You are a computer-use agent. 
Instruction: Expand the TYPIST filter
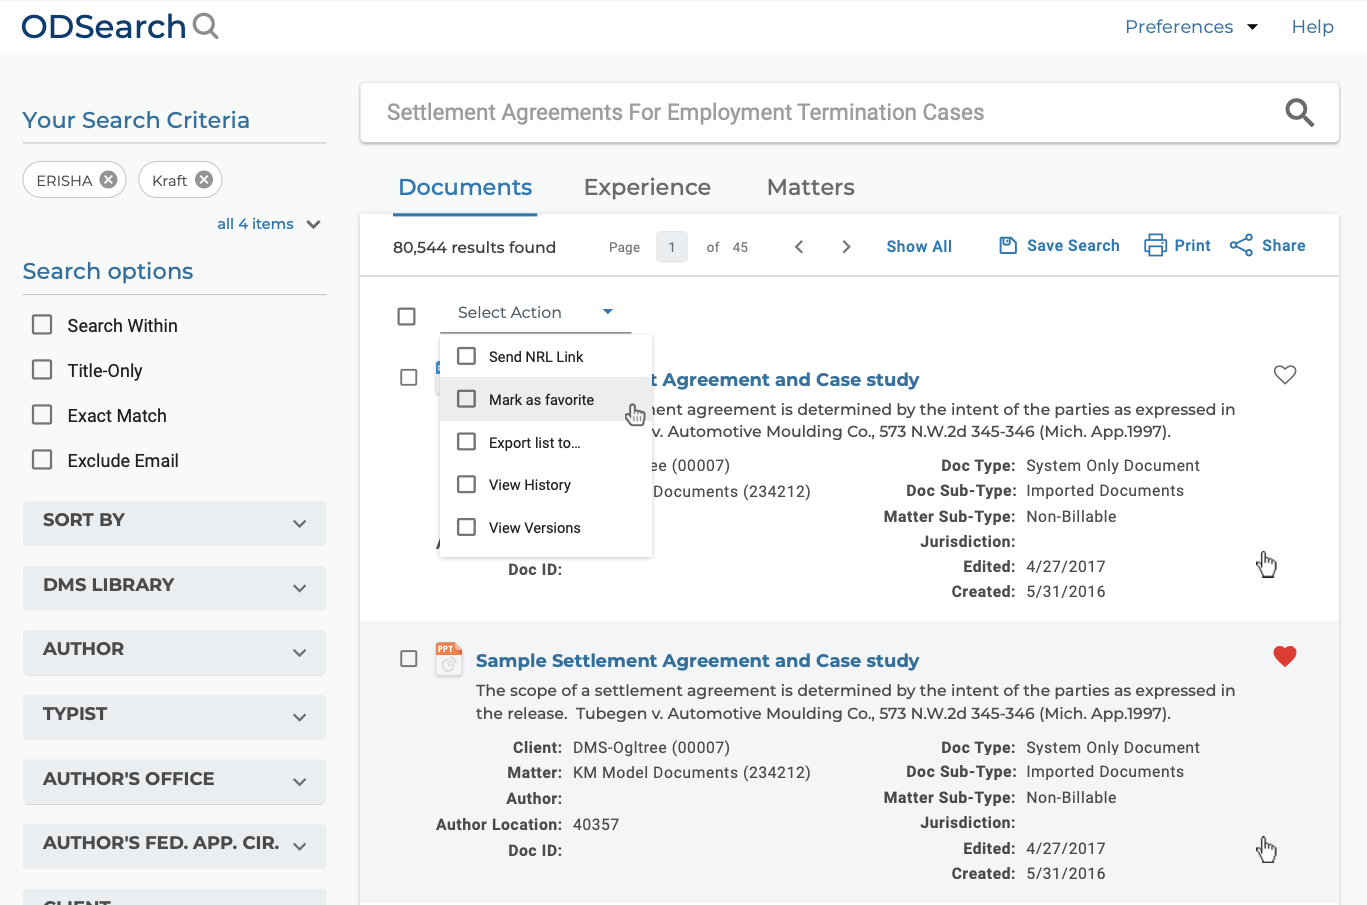(174, 716)
